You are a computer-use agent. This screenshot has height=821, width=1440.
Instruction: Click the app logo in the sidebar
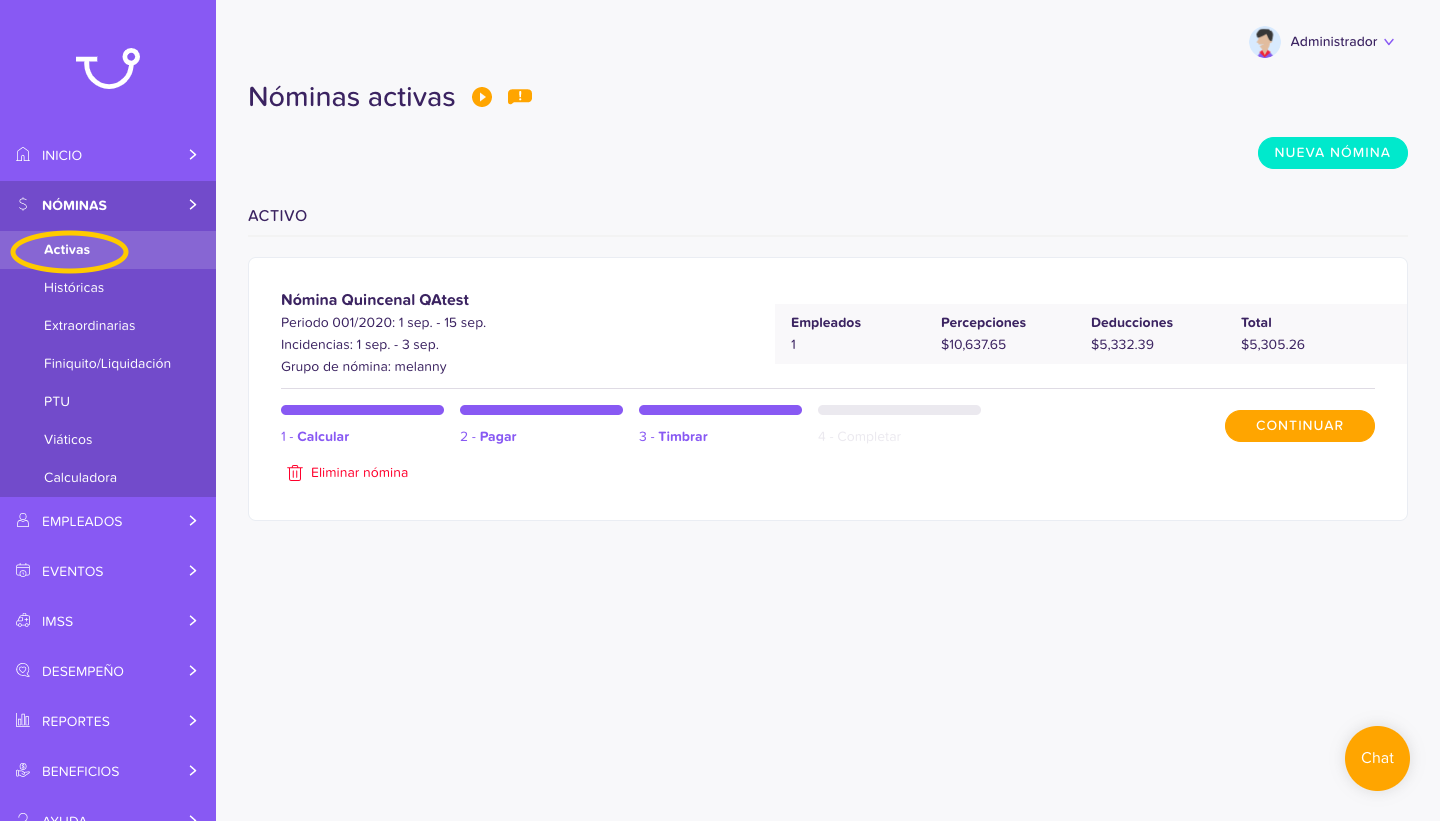(x=108, y=68)
